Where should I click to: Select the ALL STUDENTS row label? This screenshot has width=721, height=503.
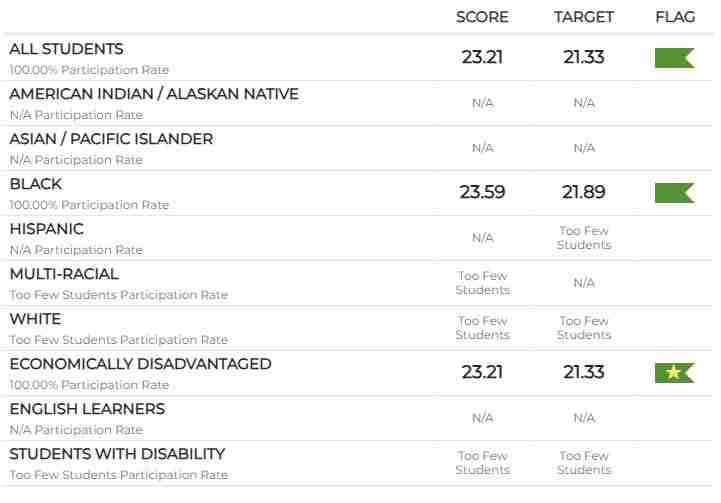(67, 49)
